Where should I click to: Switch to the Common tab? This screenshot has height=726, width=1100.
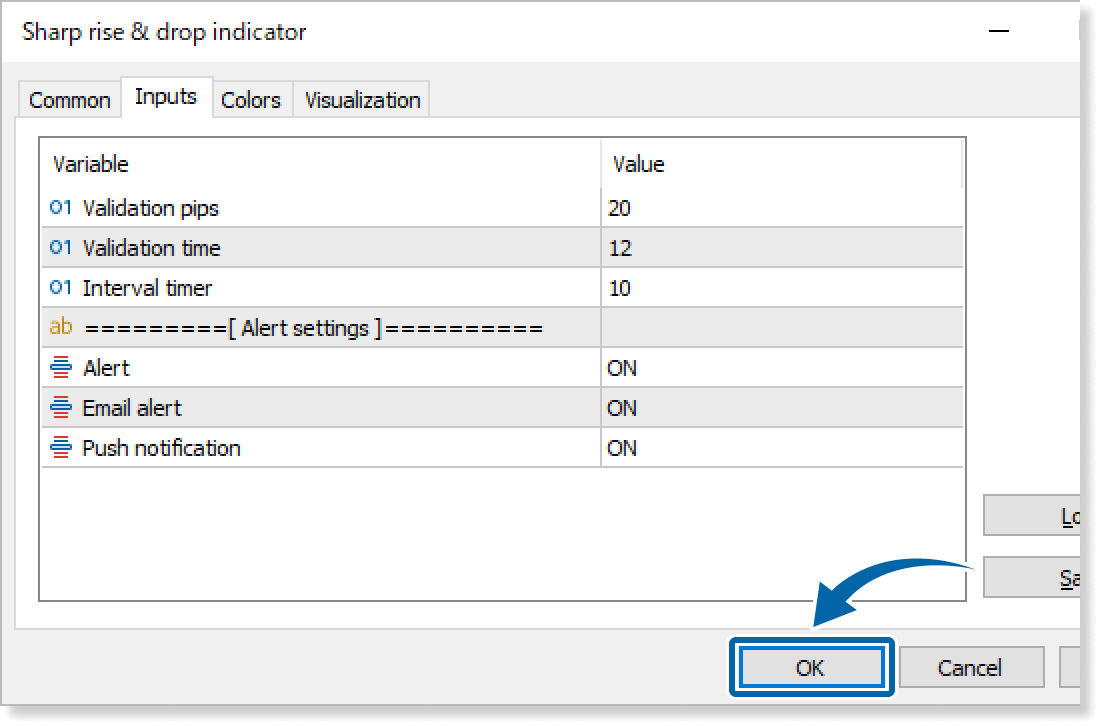click(69, 100)
